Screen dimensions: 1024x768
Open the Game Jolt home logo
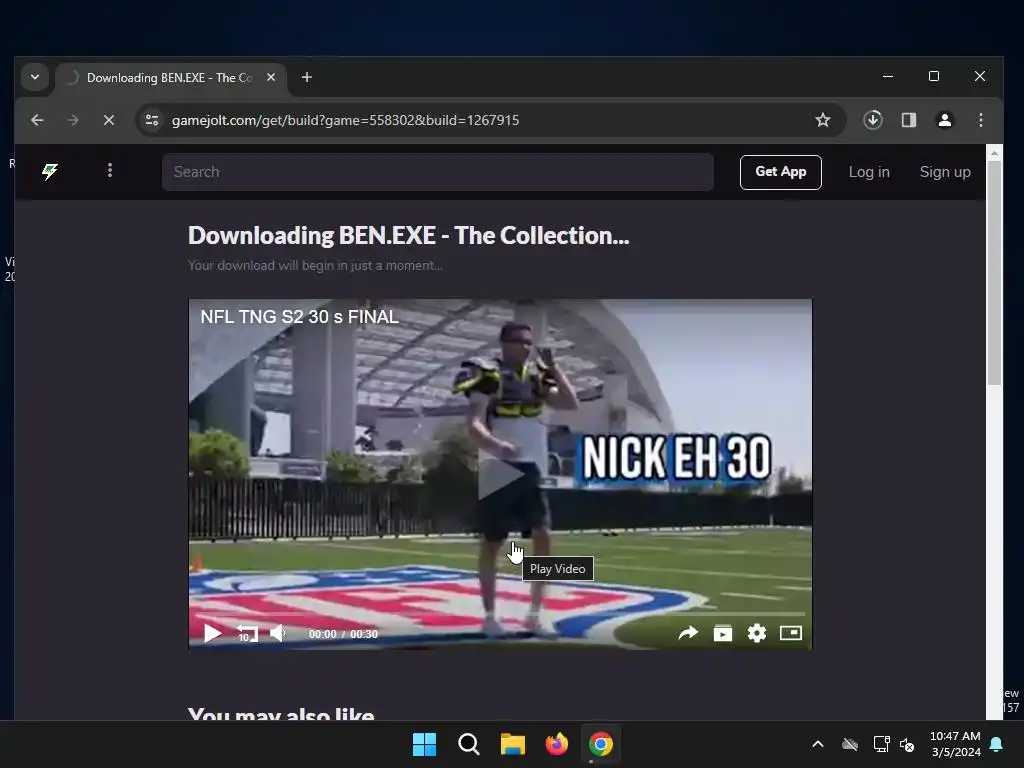tap(50, 172)
